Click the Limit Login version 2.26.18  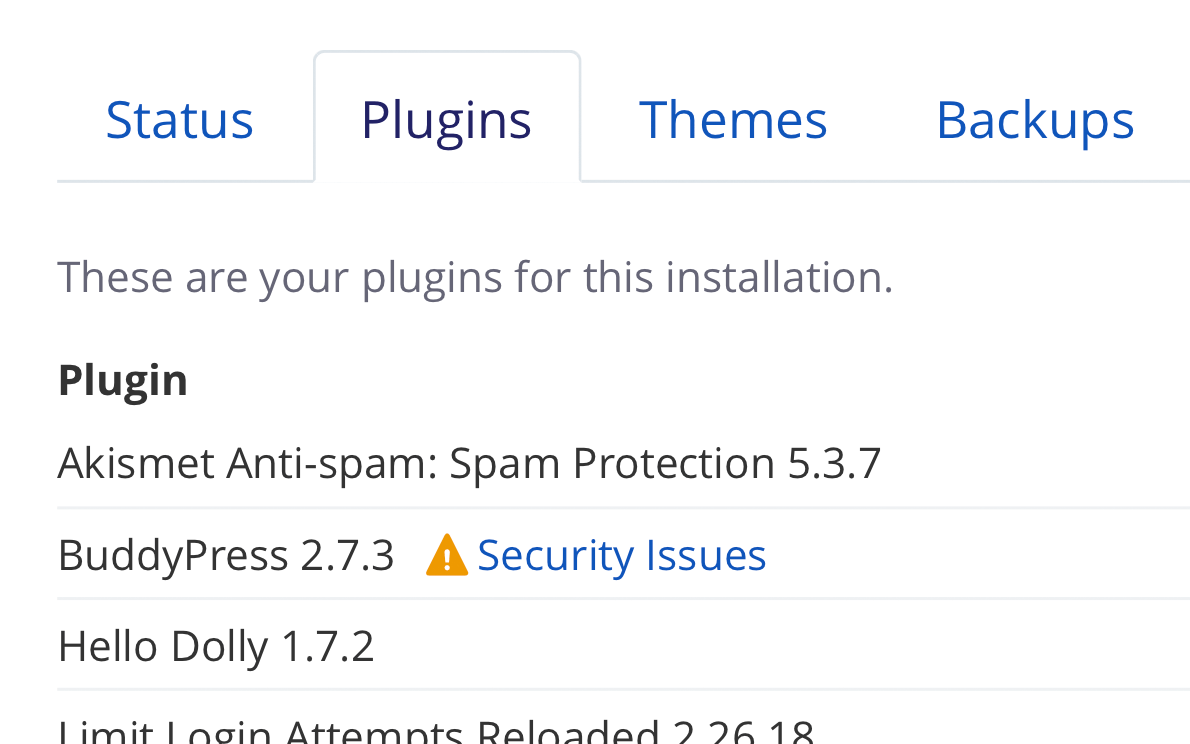pos(744,730)
